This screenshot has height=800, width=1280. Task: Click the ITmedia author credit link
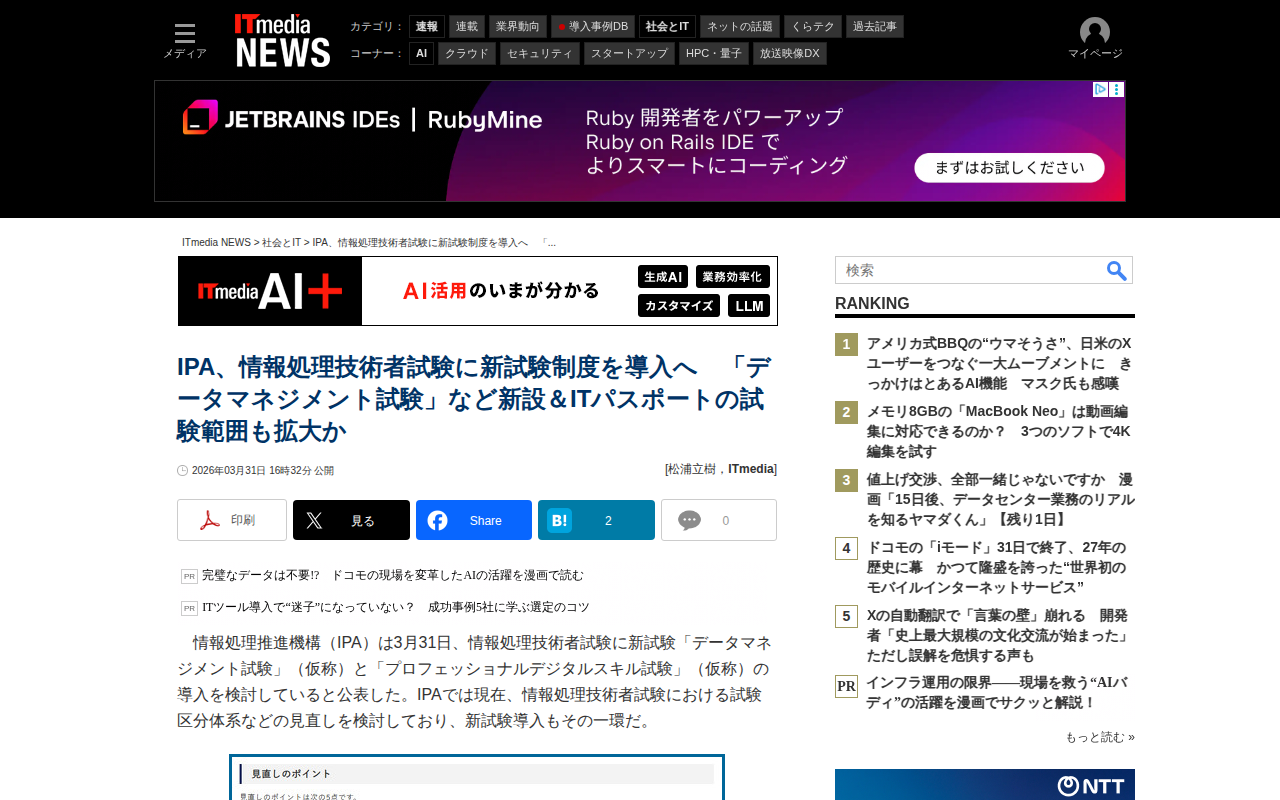click(751, 469)
